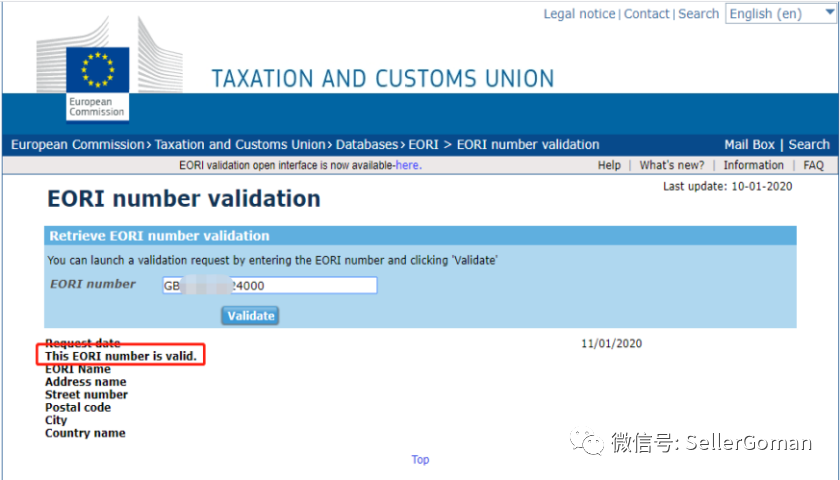Open Mail Box link
840x480 pixels.
tap(749, 145)
